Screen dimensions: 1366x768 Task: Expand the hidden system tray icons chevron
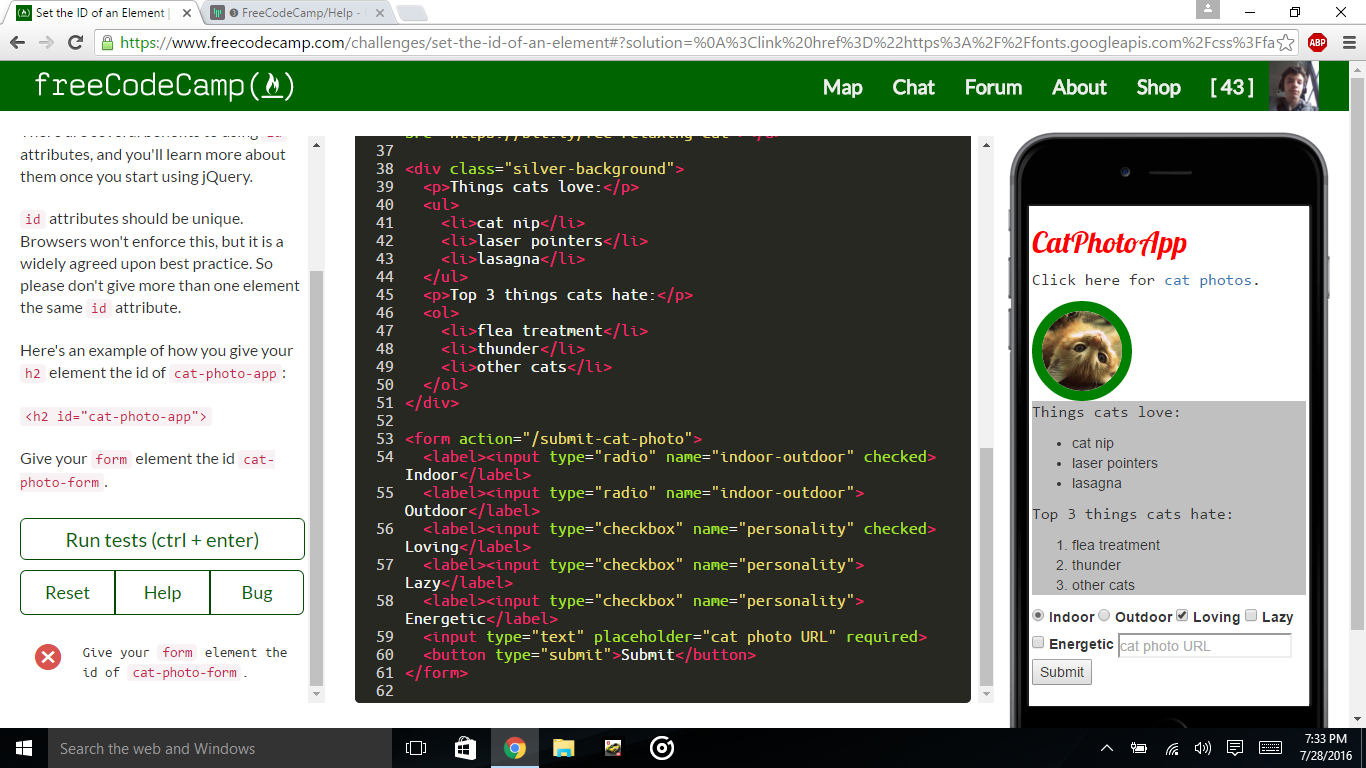[x=1107, y=748]
